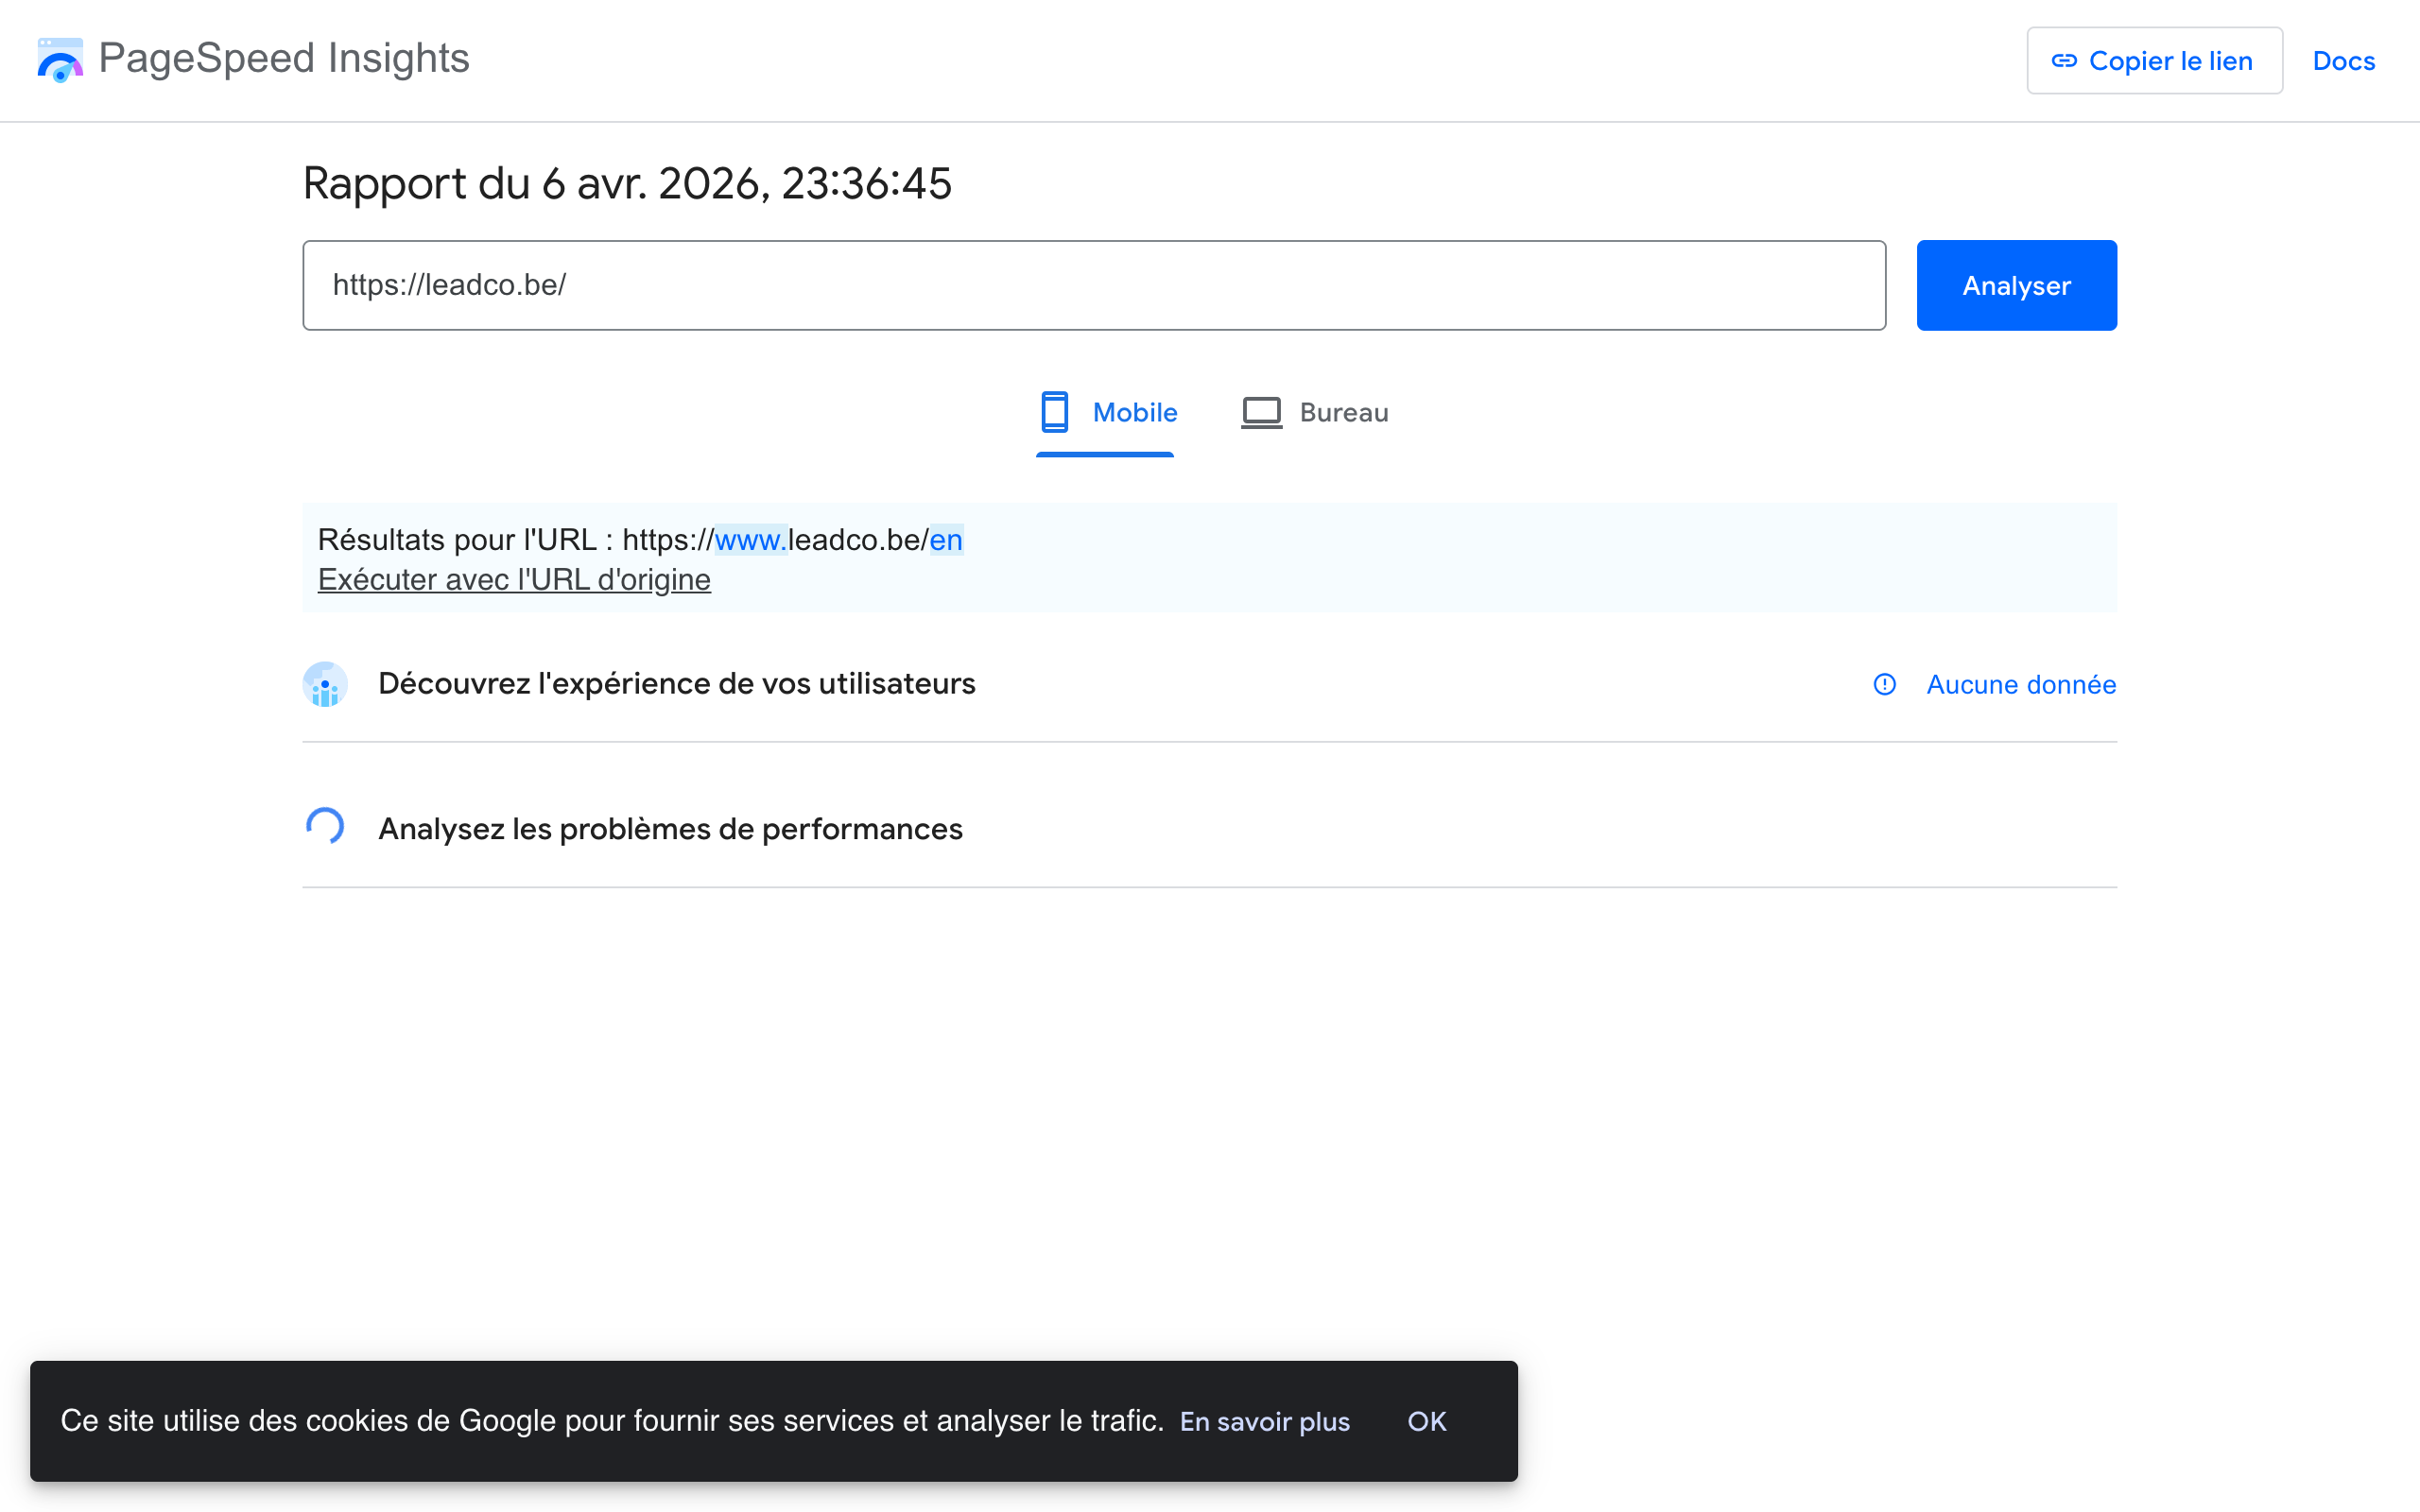Click the user experience people icon
The width and height of the screenshot is (2420, 1512).
324,684
